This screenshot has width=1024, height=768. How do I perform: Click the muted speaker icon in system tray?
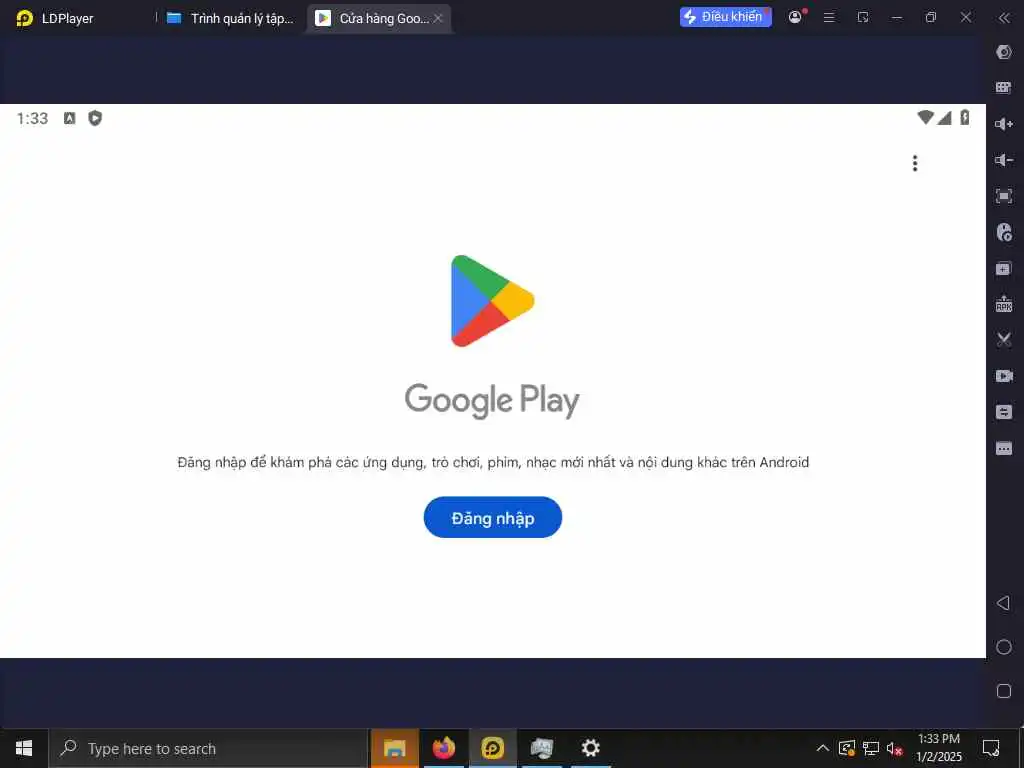(894, 748)
